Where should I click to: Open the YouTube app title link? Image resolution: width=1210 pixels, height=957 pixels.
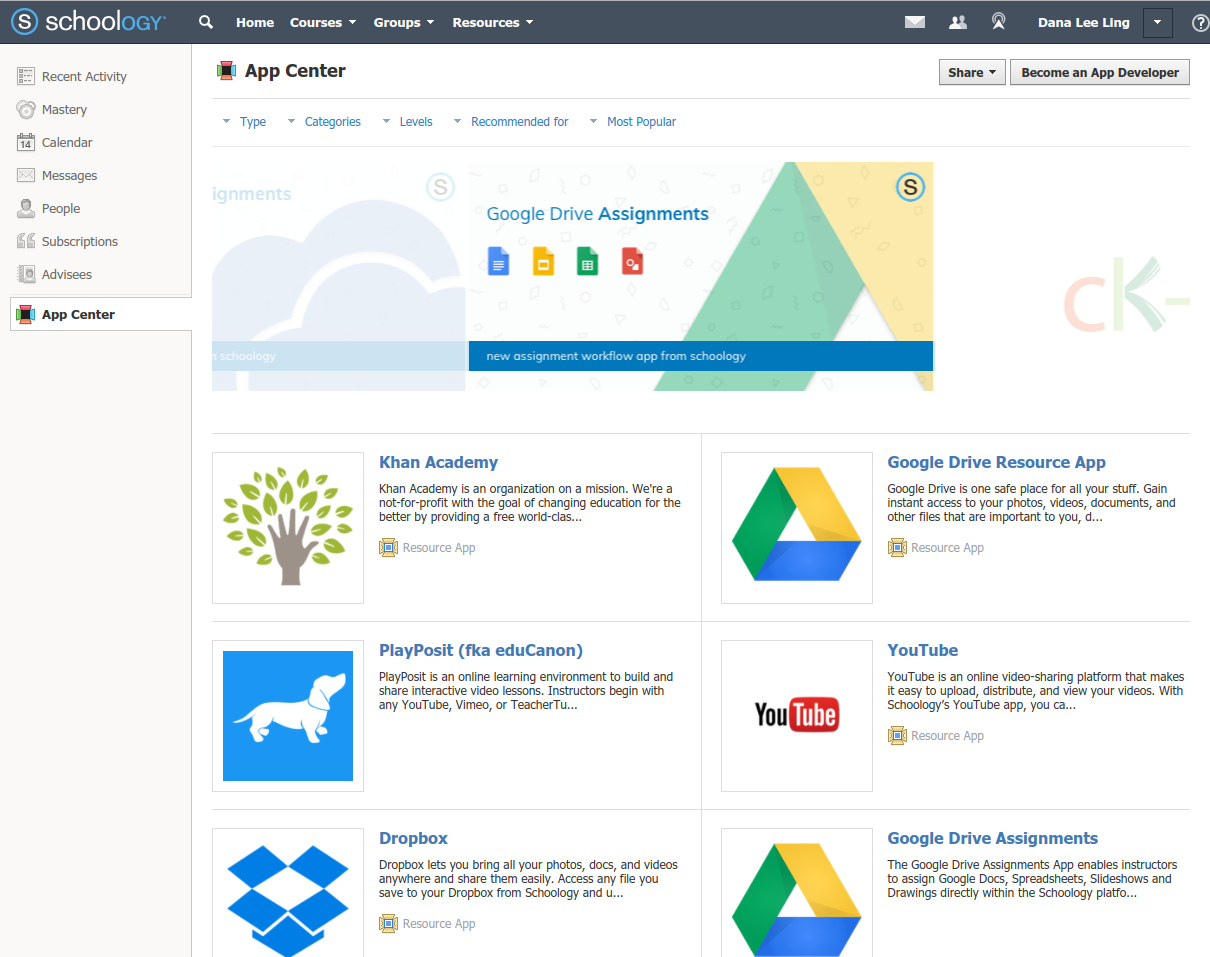pyautogui.click(x=922, y=650)
